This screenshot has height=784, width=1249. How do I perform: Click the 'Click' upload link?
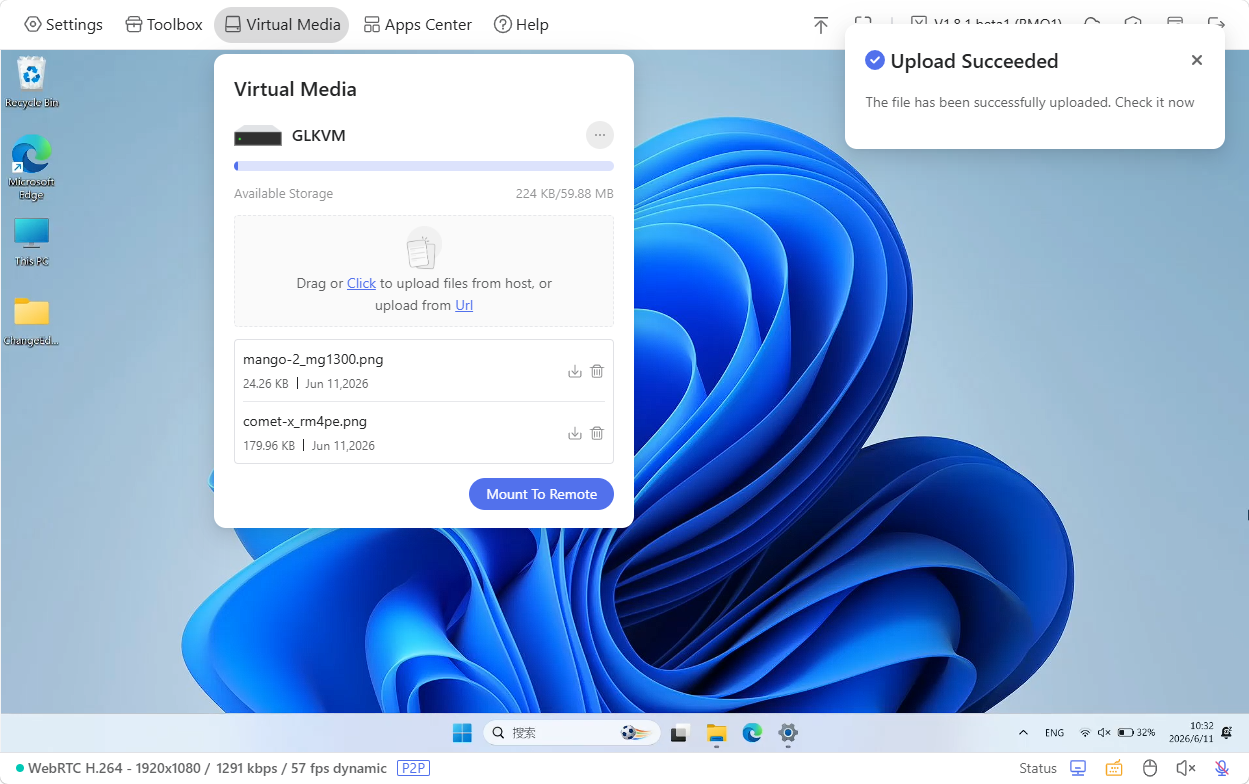click(361, 283)
